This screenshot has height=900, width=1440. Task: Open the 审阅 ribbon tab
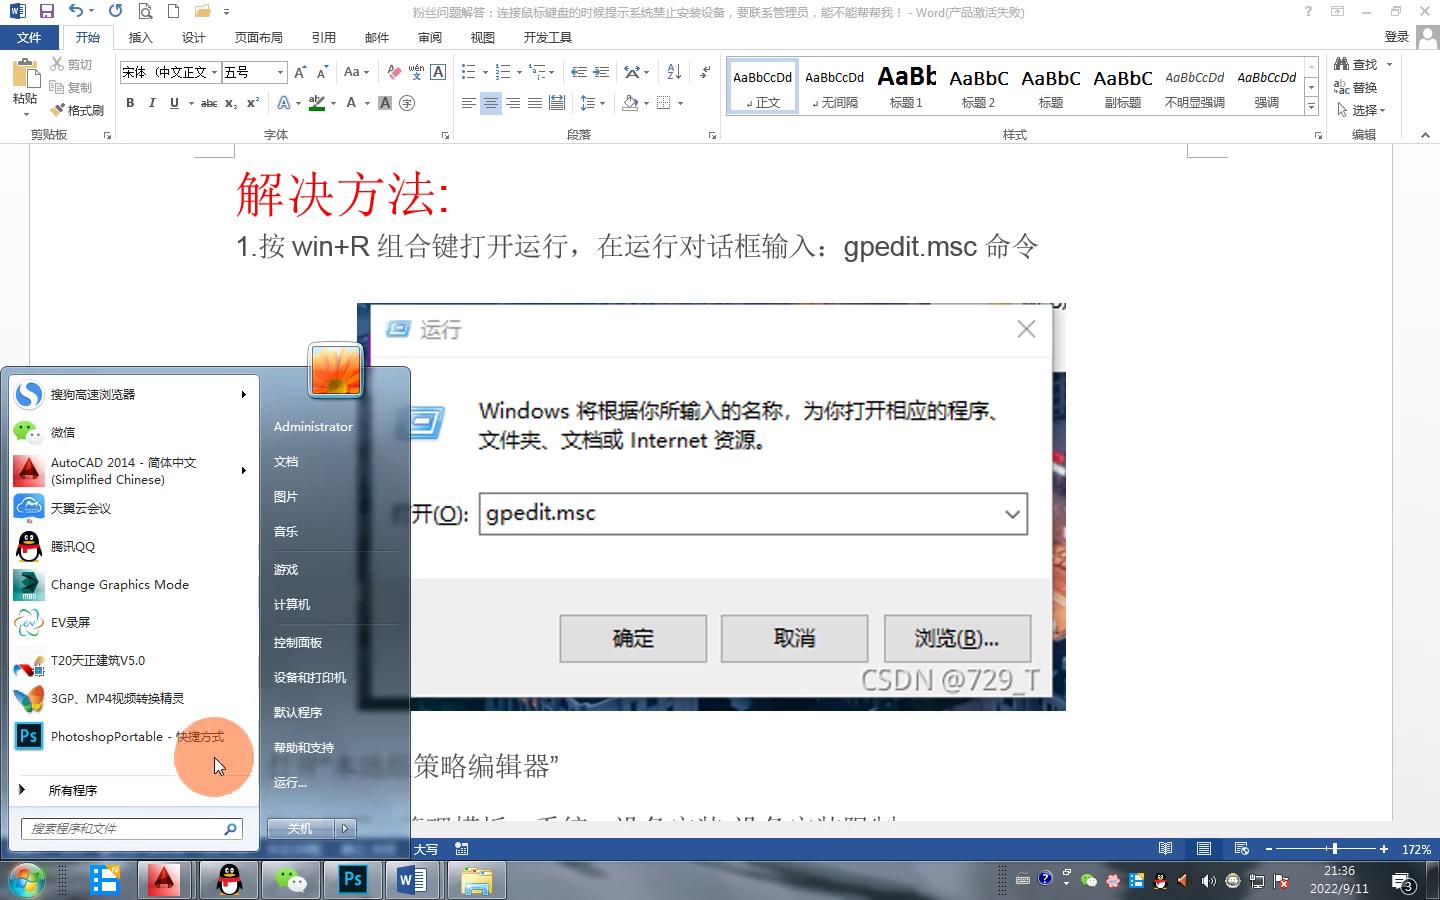click(430, 37)
